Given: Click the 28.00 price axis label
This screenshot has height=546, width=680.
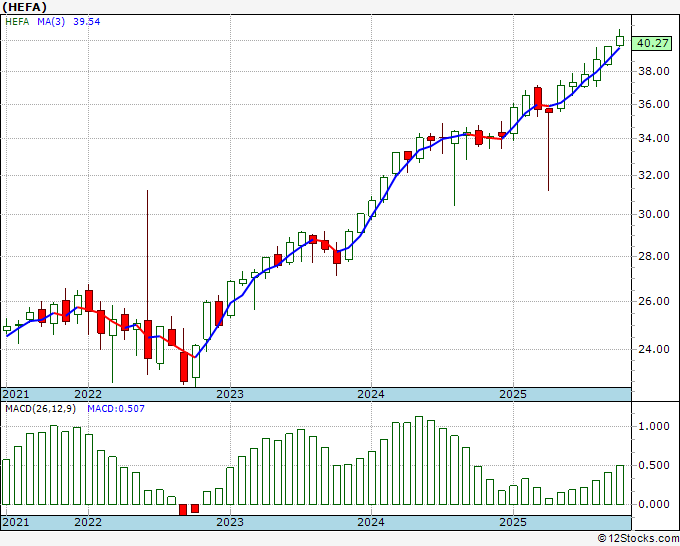Looking at the screenshot, I should point(654,256).
